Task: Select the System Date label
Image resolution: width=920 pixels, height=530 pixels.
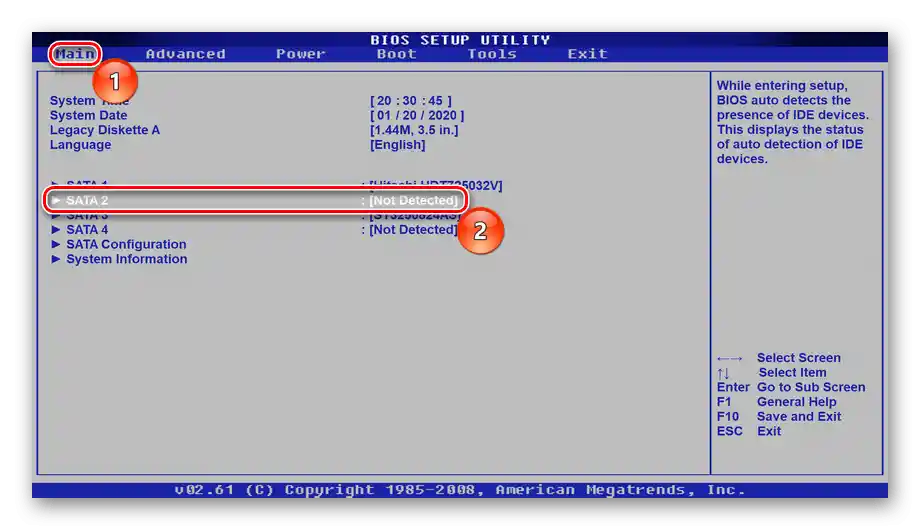Action: click(89, 116)
